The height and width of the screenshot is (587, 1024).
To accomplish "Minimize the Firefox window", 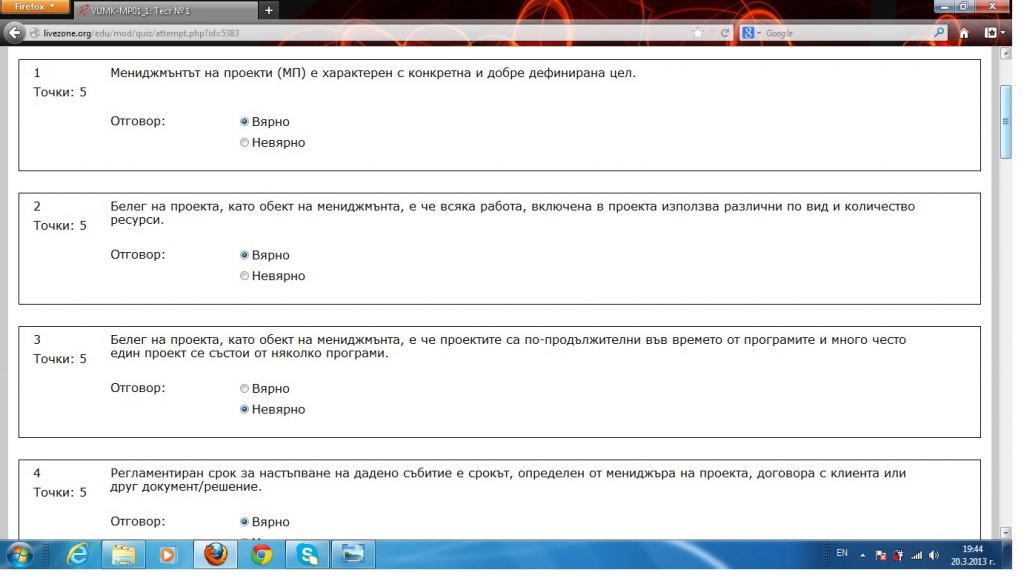I will click(944, 6).
